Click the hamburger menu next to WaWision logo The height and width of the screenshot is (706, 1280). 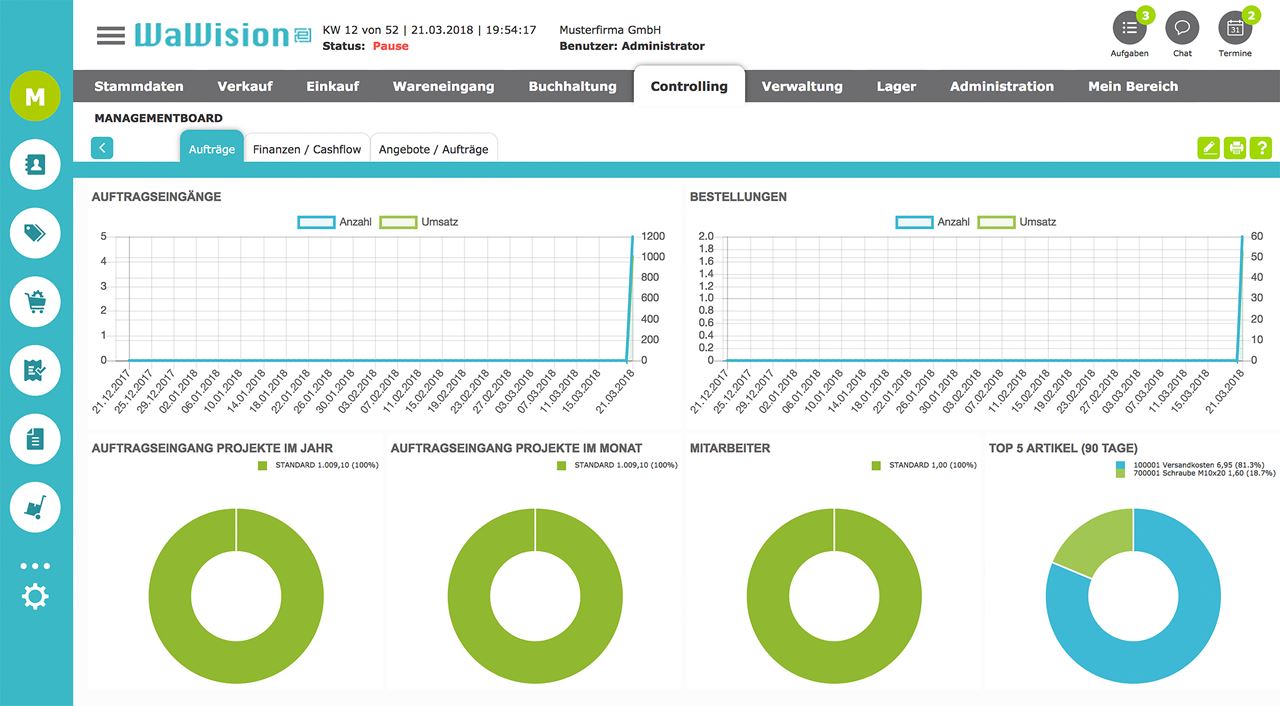pyautogui.click(x=110, y=32)
